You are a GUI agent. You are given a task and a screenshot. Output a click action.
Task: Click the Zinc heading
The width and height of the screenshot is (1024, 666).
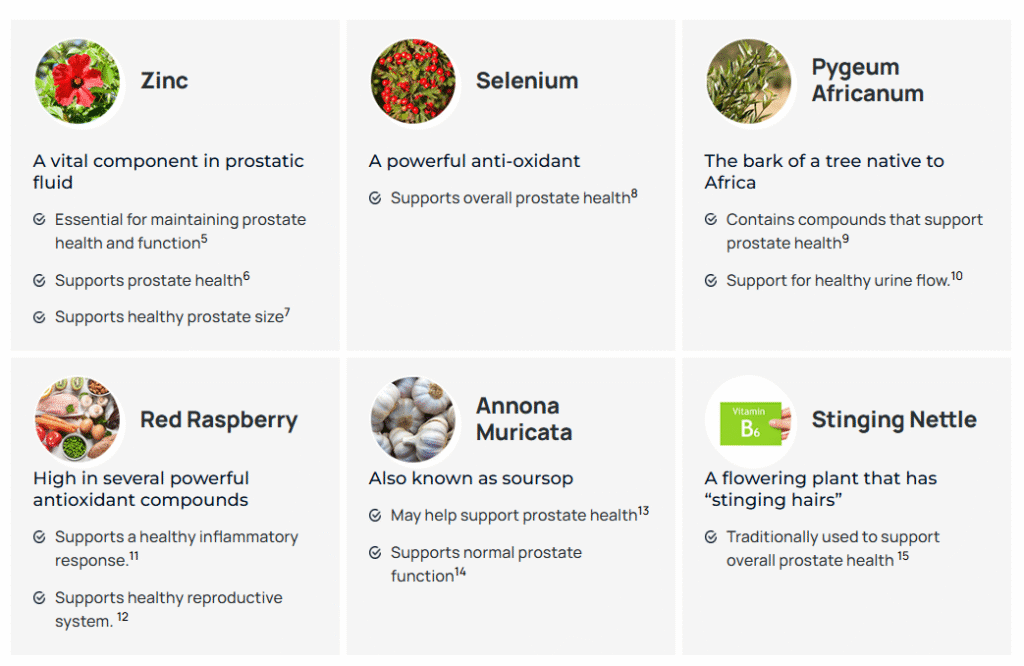pos(164,81)
